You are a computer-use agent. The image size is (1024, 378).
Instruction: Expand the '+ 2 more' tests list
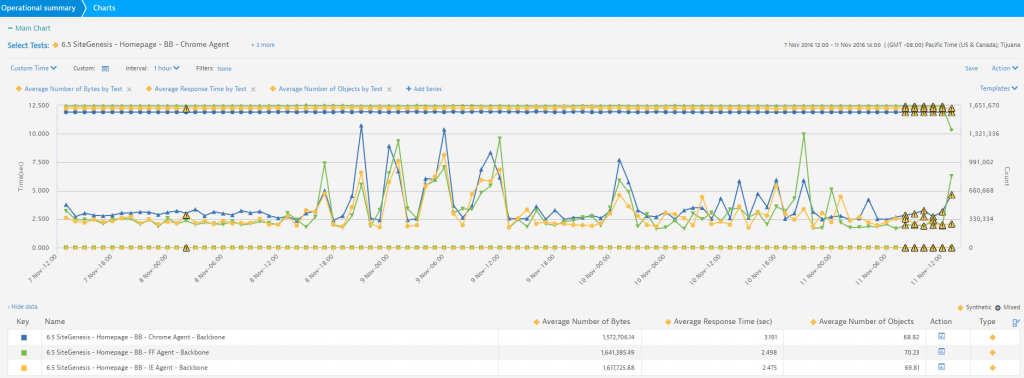[x=263, y=45]
